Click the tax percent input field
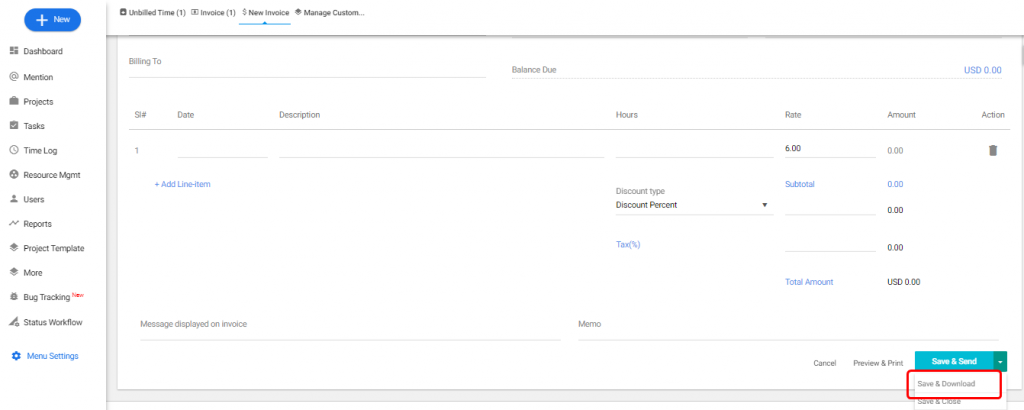This screenshot has height=410, width=1024. pyautogui.click(x=830, y=245)
